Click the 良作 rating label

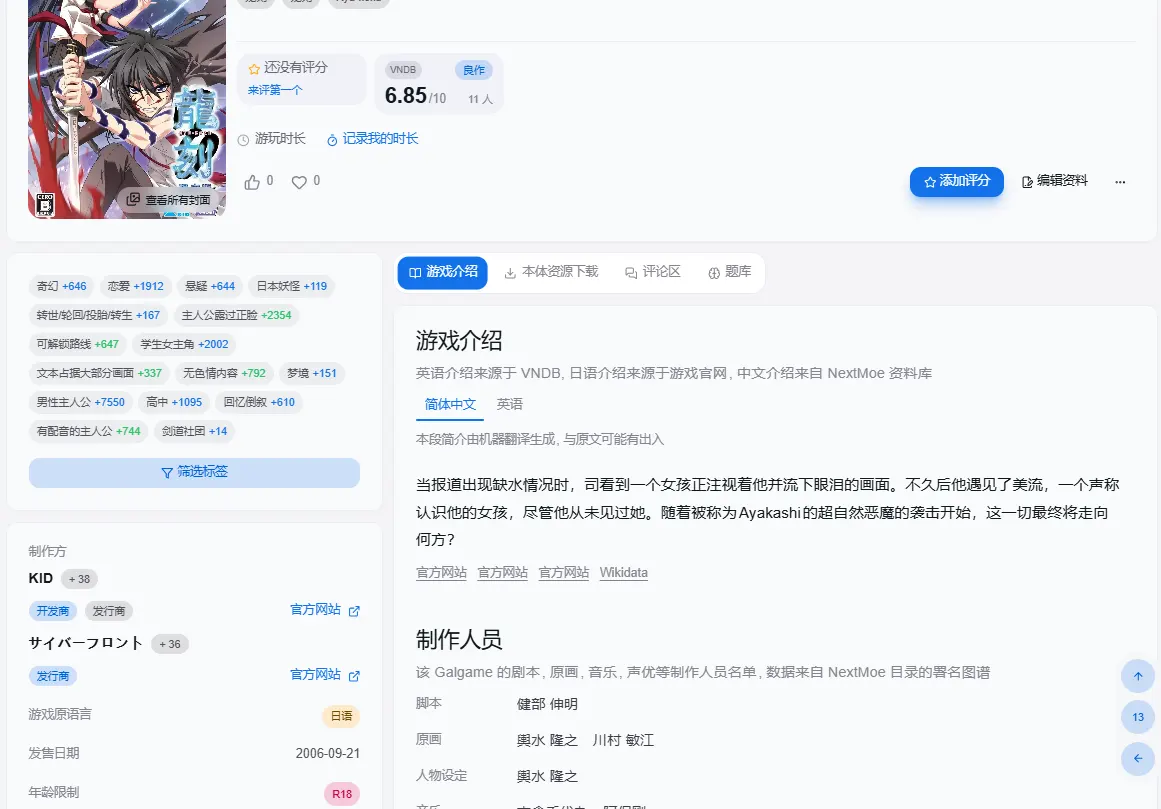click(474, 70)
